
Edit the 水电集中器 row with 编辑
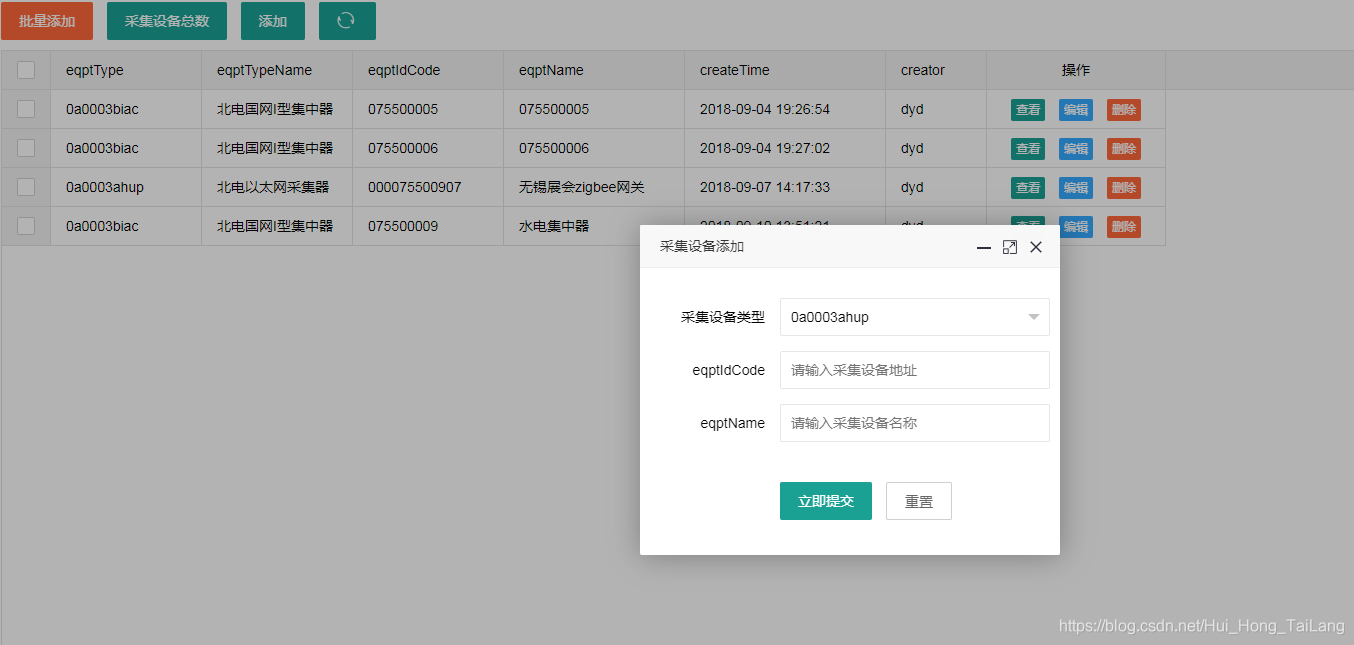click(1076, 227)
